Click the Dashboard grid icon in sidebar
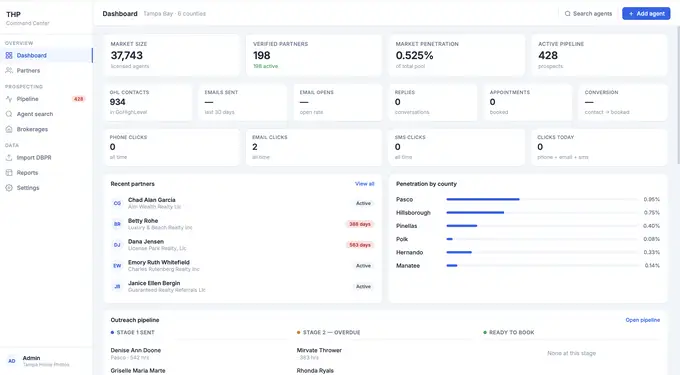The height and width of the screenshot is (375, 680). (x=9, y=55)
